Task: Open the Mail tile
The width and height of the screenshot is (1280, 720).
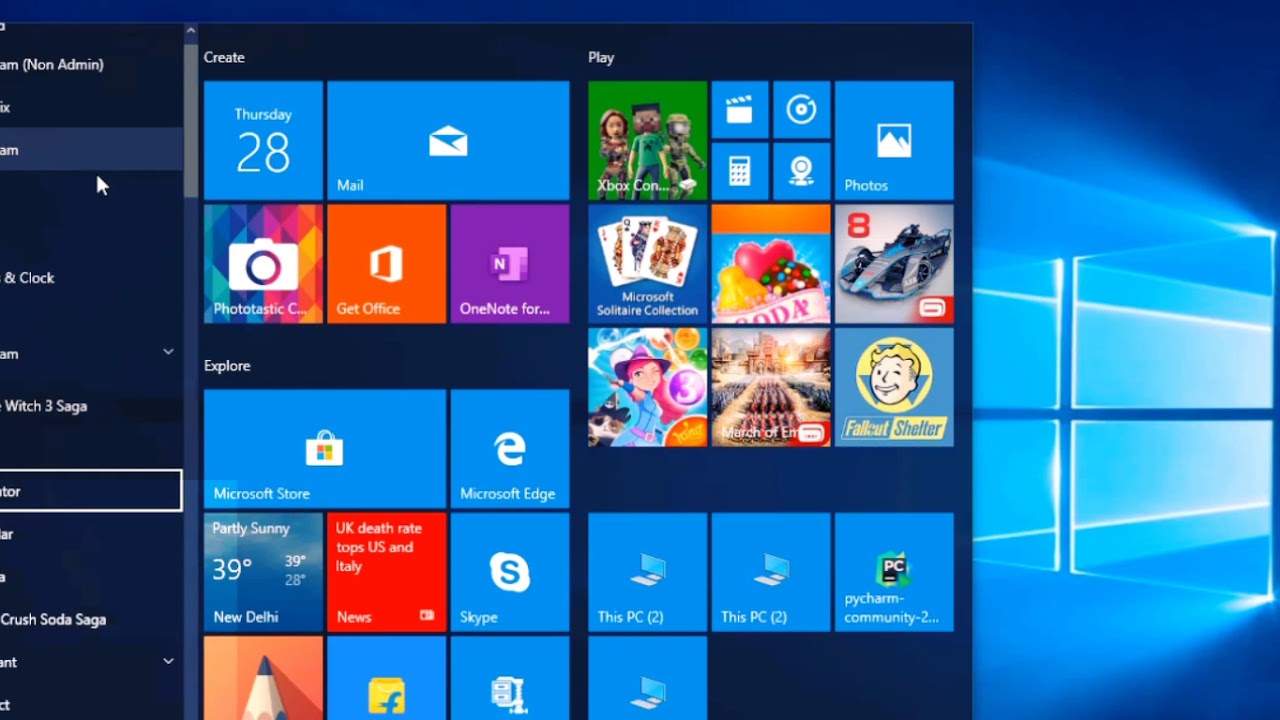Action: click(448, 140)
